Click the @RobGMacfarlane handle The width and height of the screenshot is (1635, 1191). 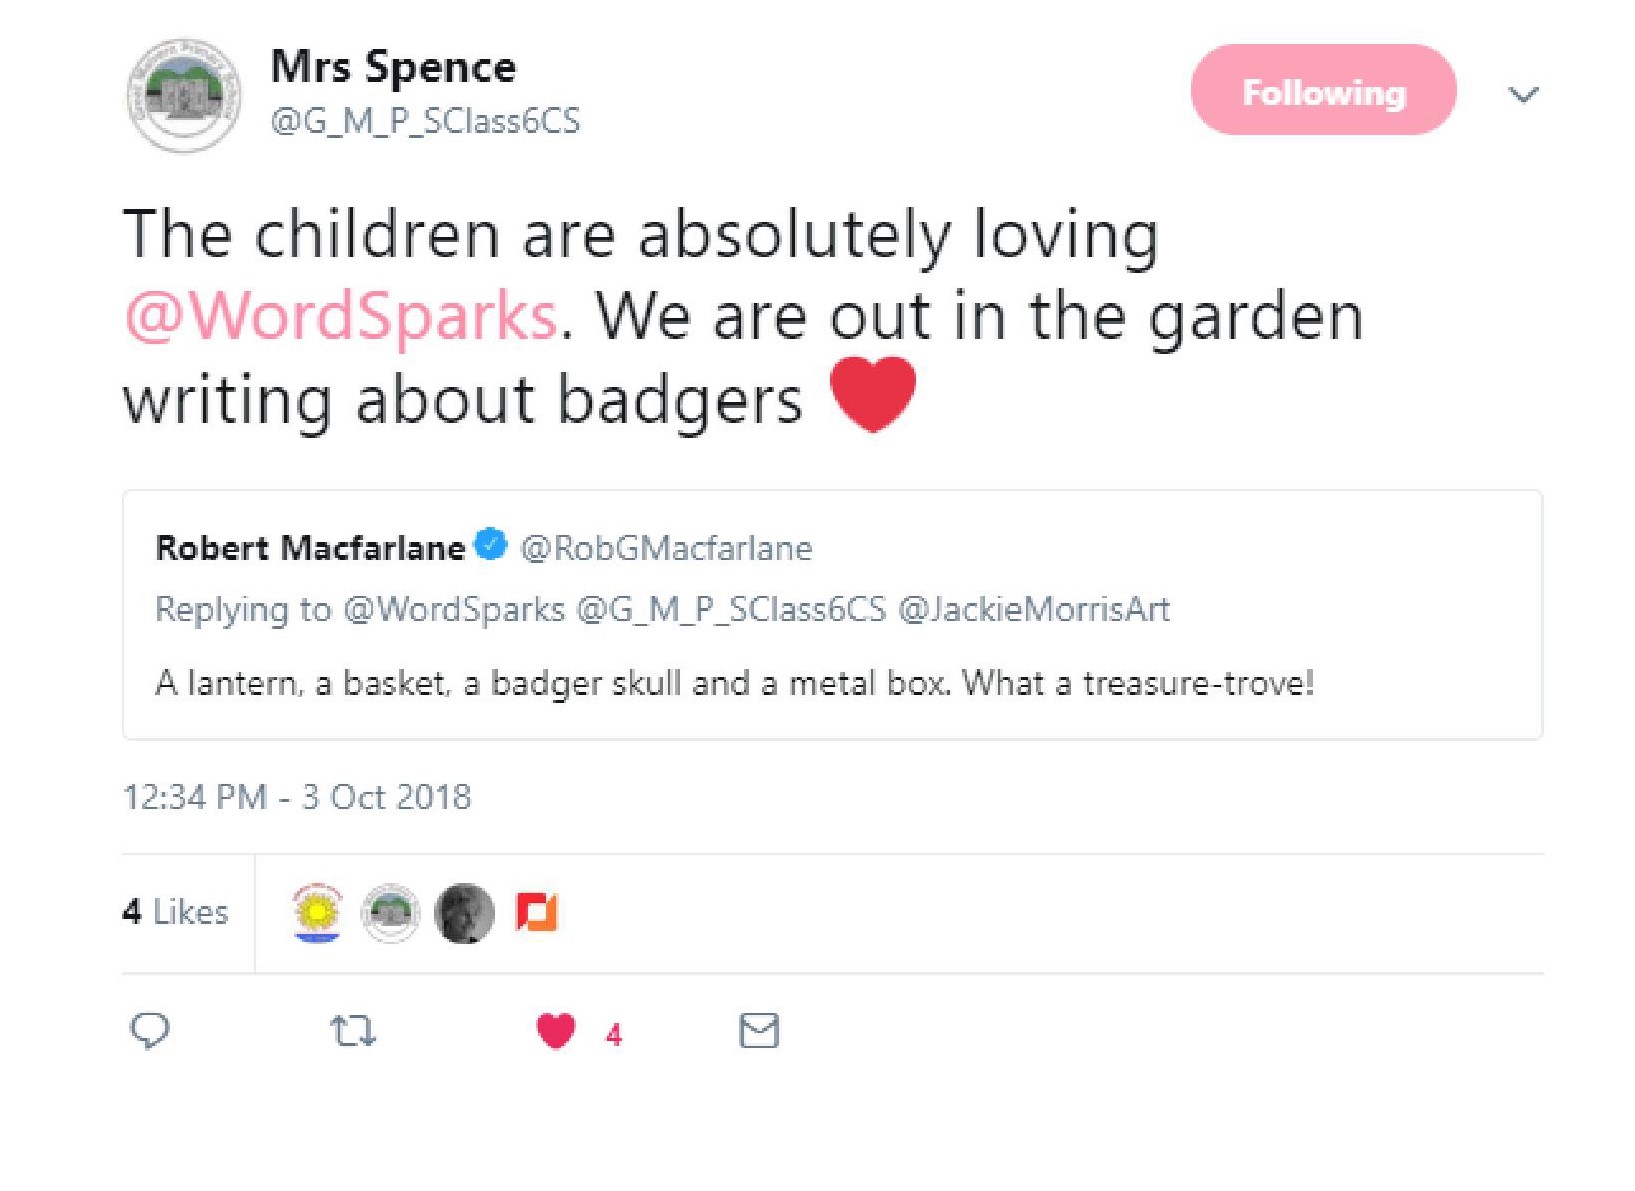click(x=666, y=548)
